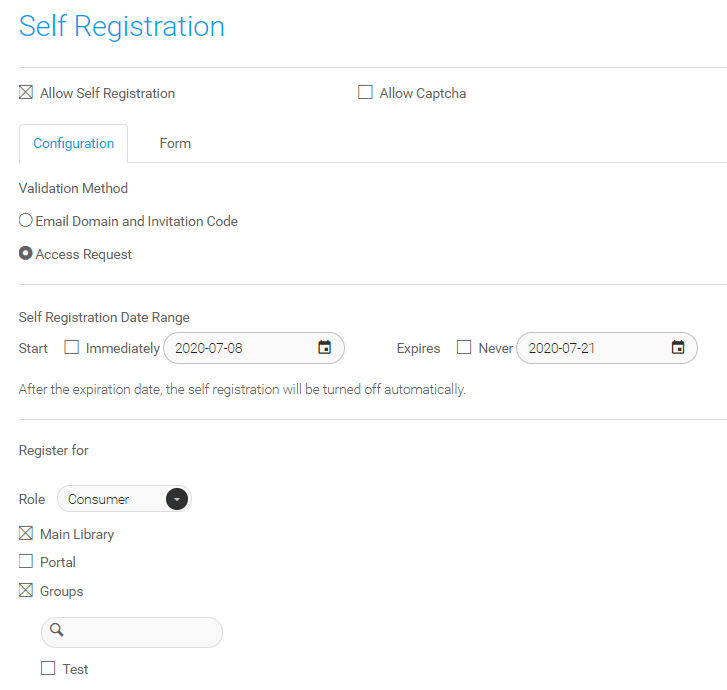The width and height of the screenshot is (727, 690).
Task: Tick the Start Immediately checkbox
Action: (71, 347)
